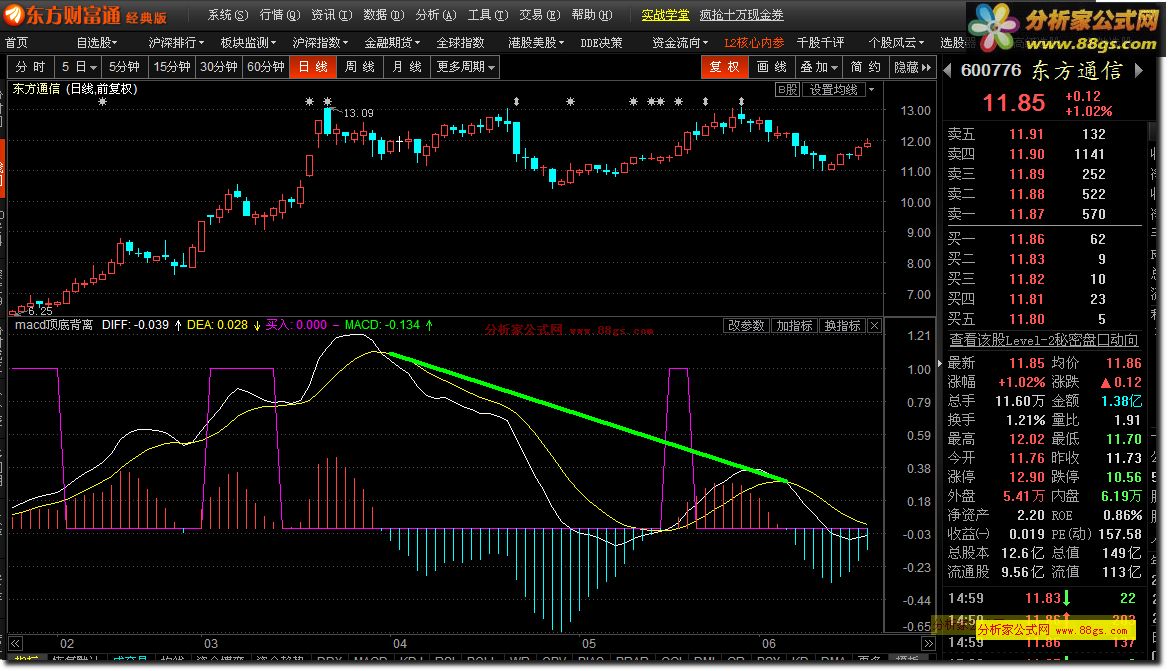Expand the 更多周期 dropdown

[466, 67]
